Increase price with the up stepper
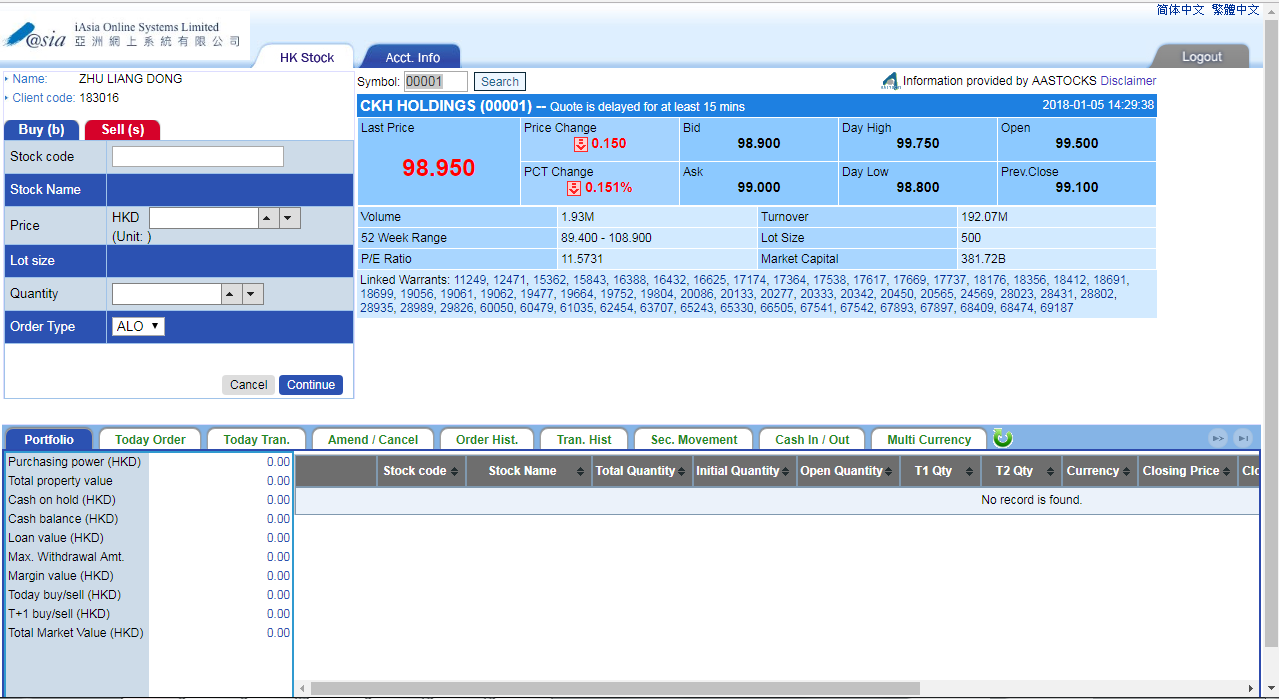This screenshot has width=1279, height=699. [x=268, y=218]
